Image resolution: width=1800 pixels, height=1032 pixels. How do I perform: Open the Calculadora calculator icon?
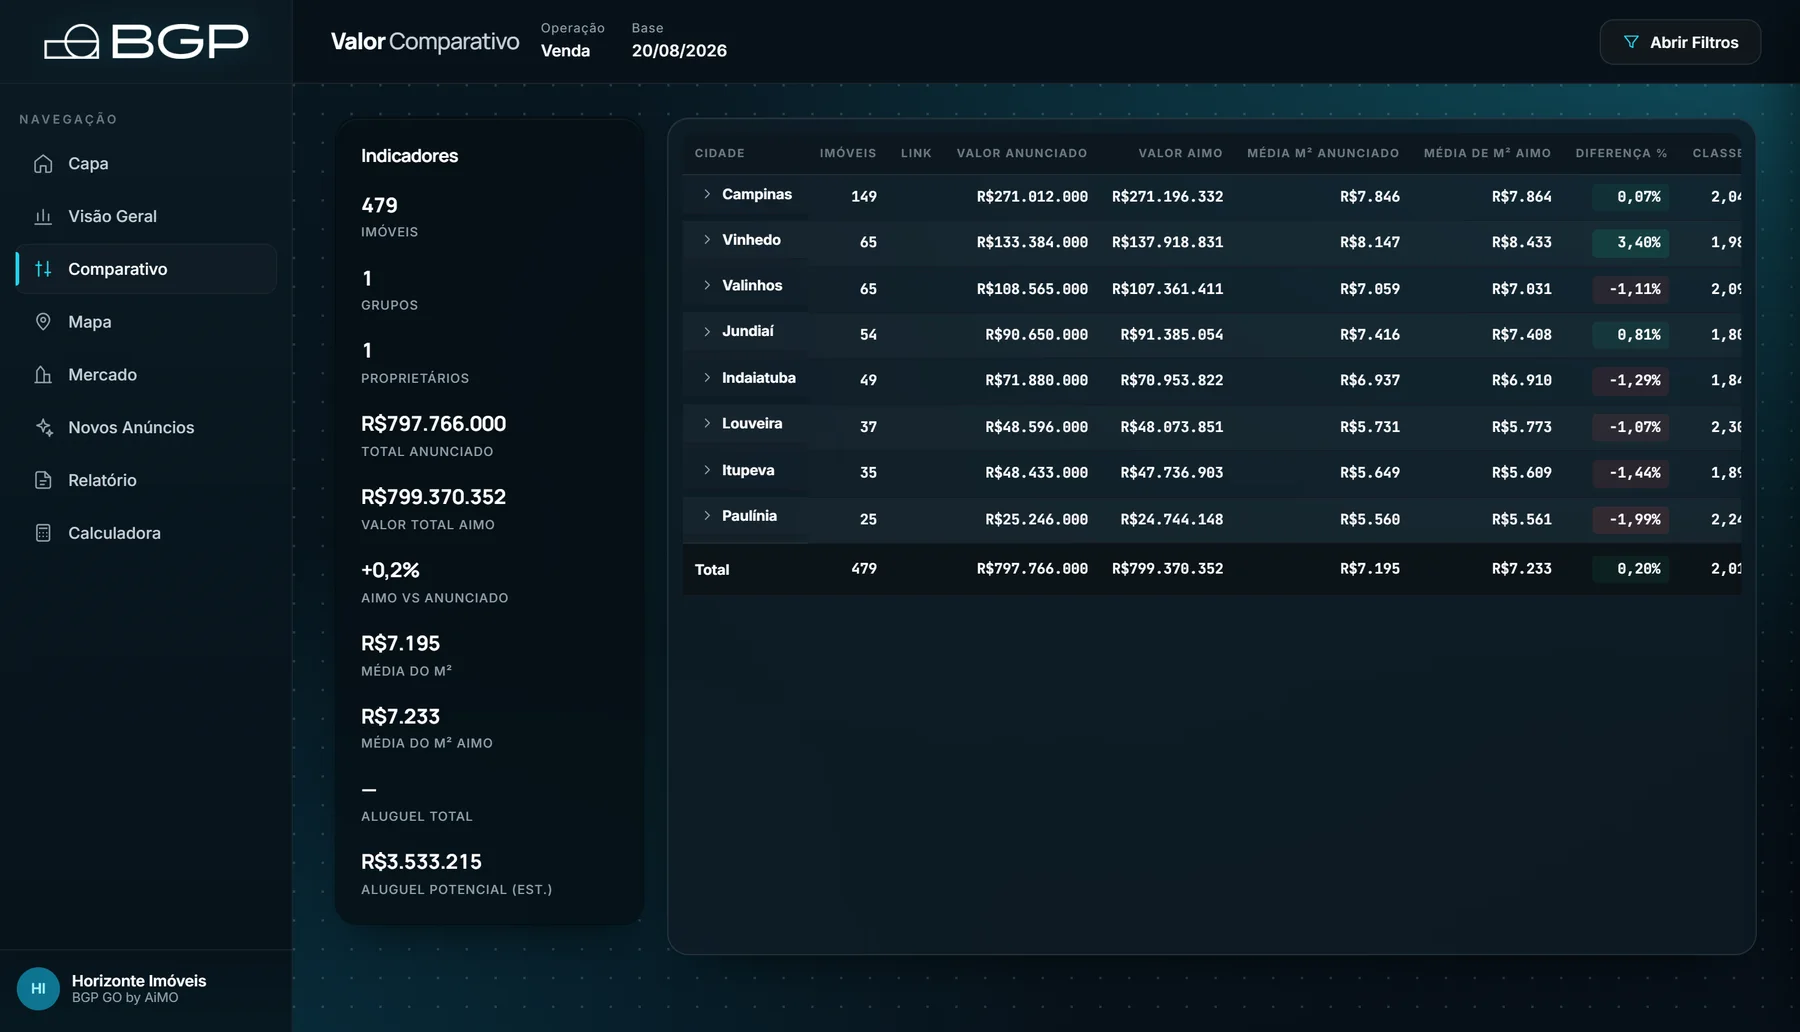point(43,534)
